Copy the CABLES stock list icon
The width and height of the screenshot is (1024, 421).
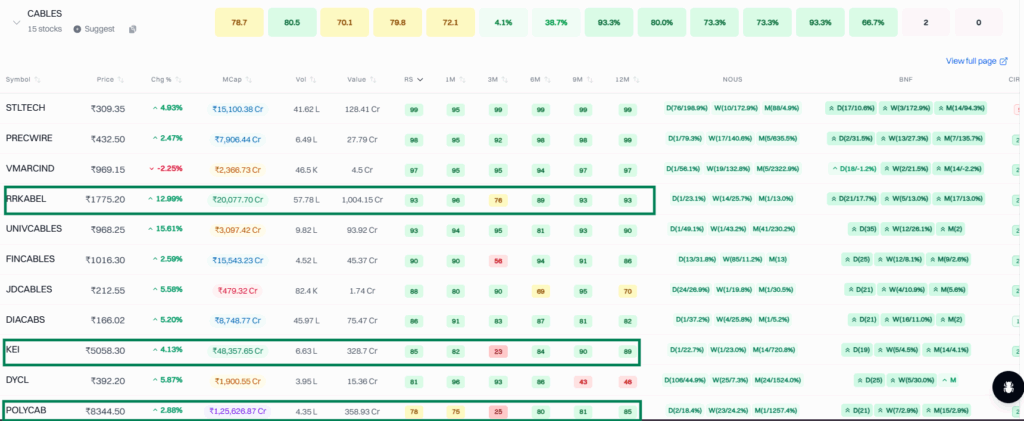(133, 29)
